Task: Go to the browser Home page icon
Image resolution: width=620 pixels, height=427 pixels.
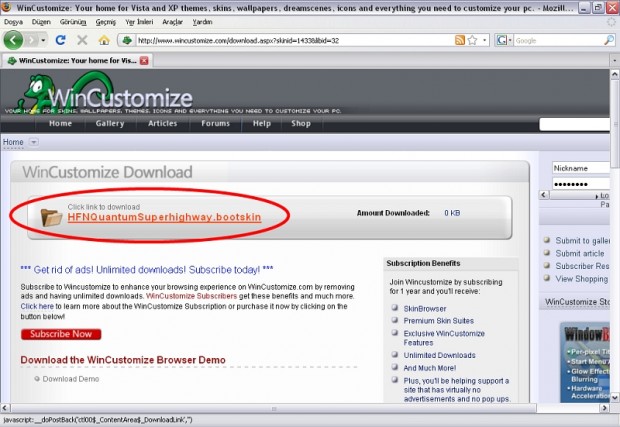Action: (x=104, y=40)
